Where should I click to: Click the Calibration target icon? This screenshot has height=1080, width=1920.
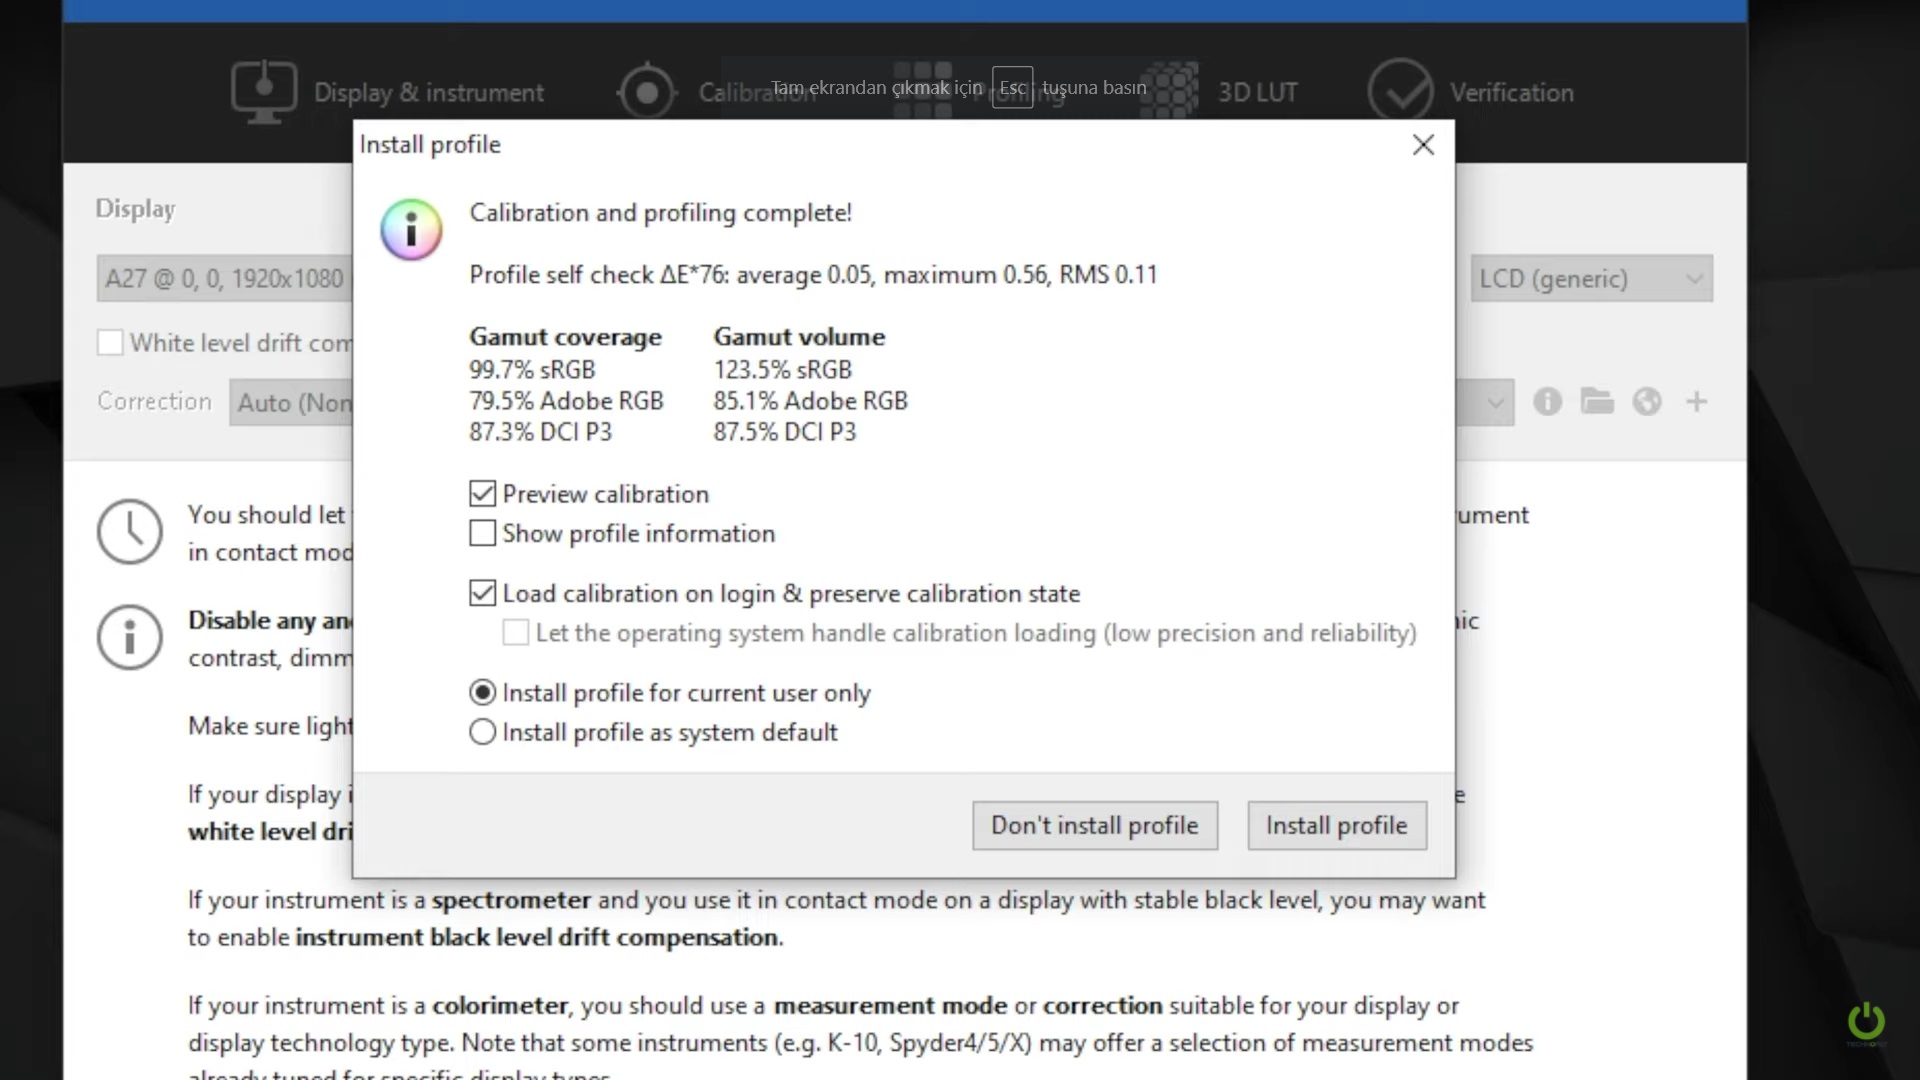(647, 92)
